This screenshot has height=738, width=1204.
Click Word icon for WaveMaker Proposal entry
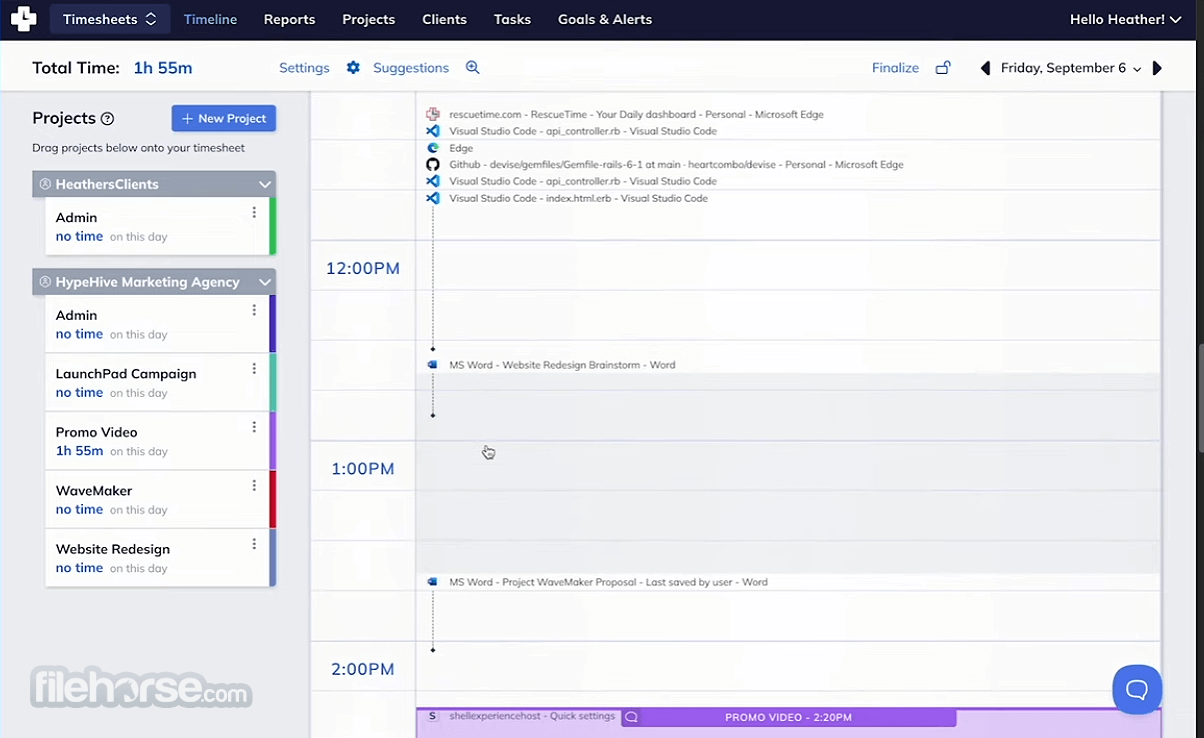point(433,582)
